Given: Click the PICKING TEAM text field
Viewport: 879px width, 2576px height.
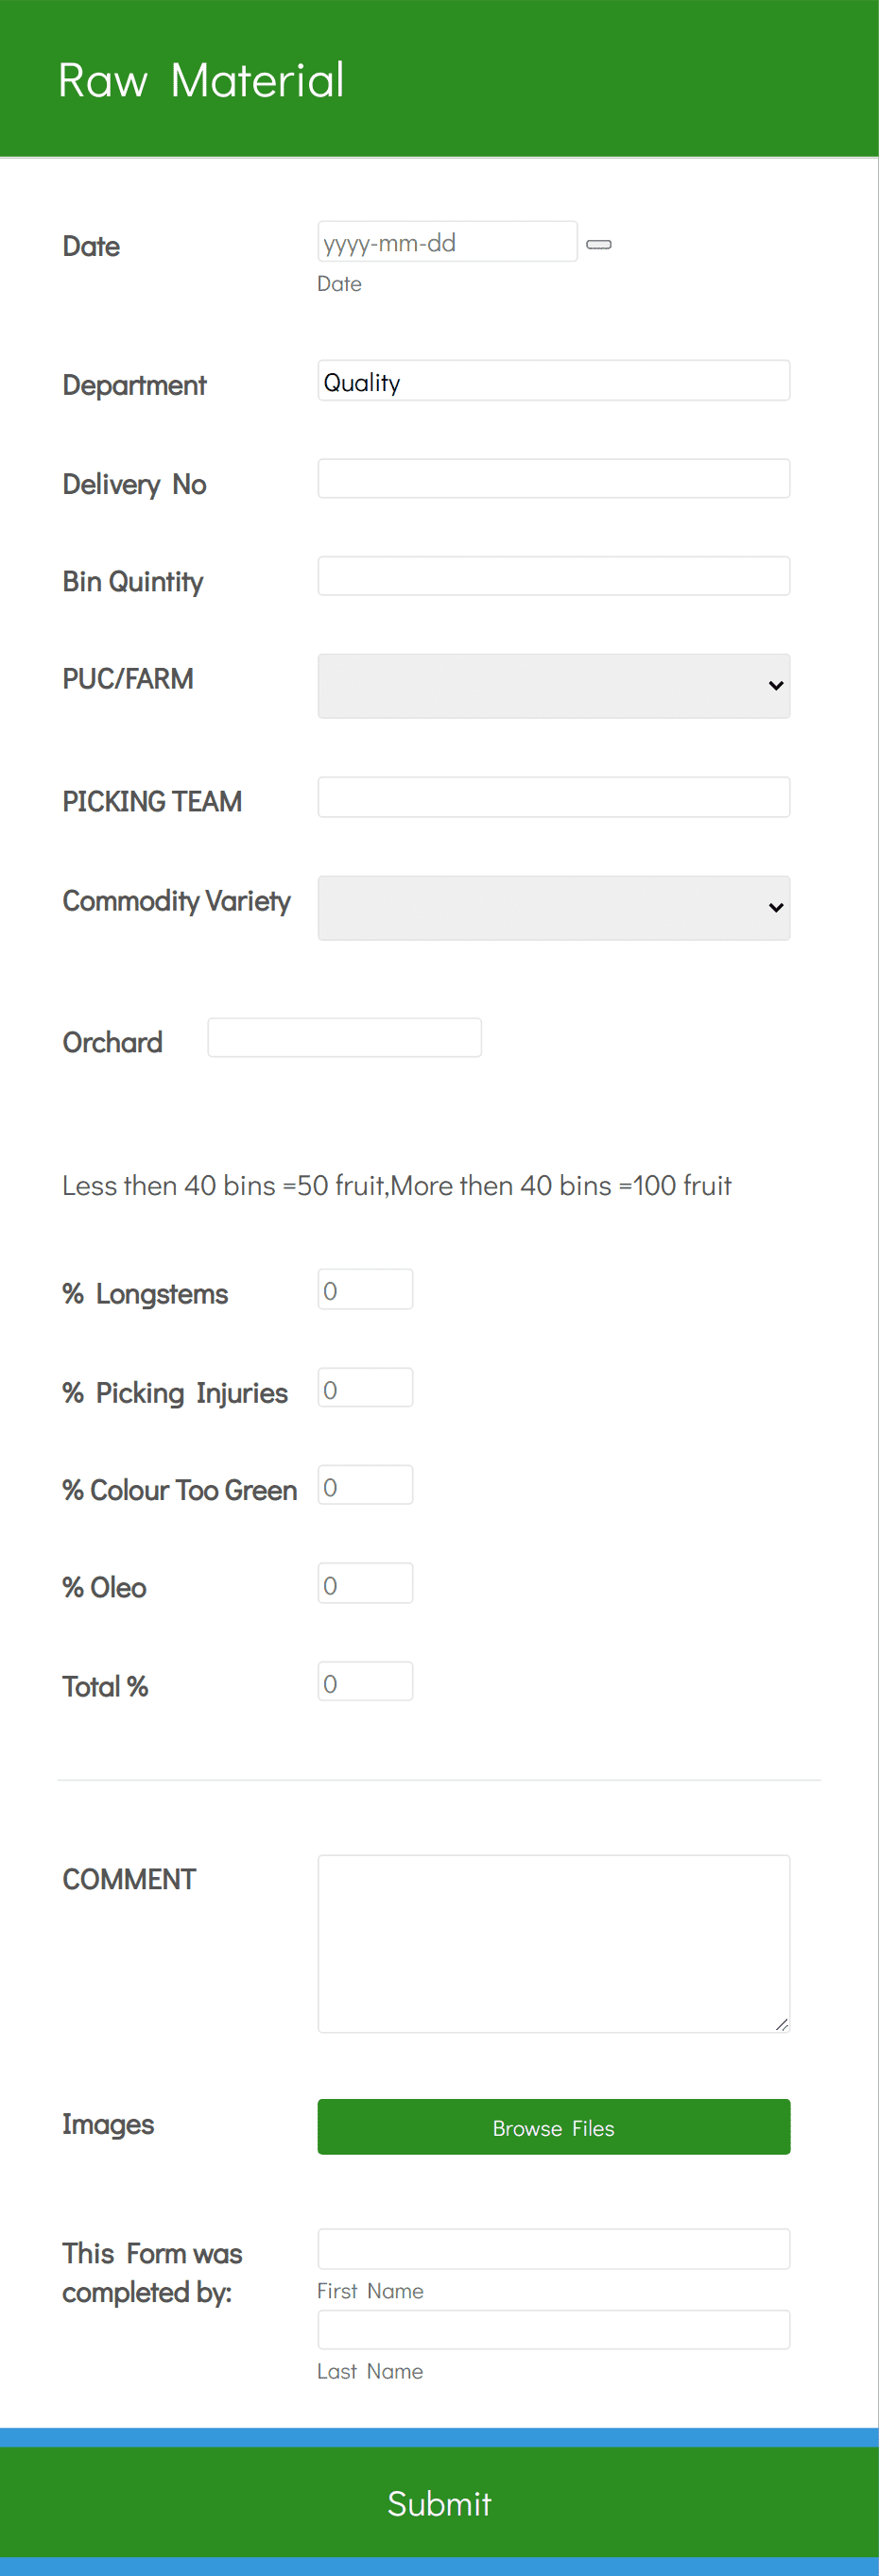Looking at the screenshot, I should coord(553,797).
